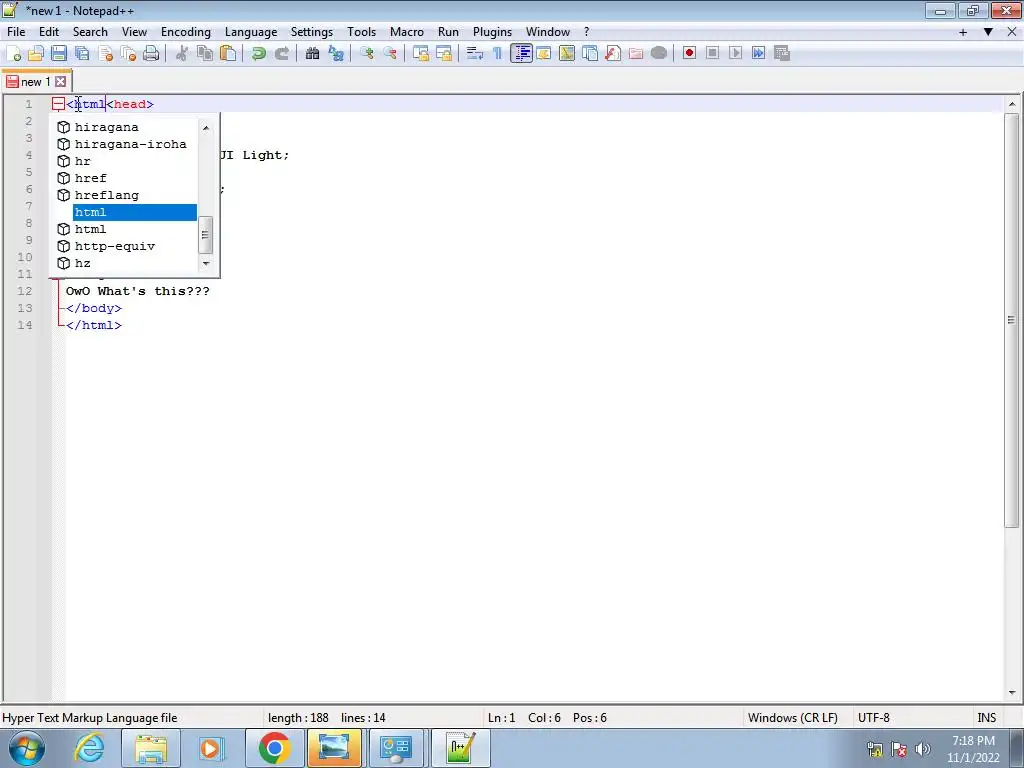Click the Redo toolbar icon
1024x768 pixels.
(x=281, y=54)
